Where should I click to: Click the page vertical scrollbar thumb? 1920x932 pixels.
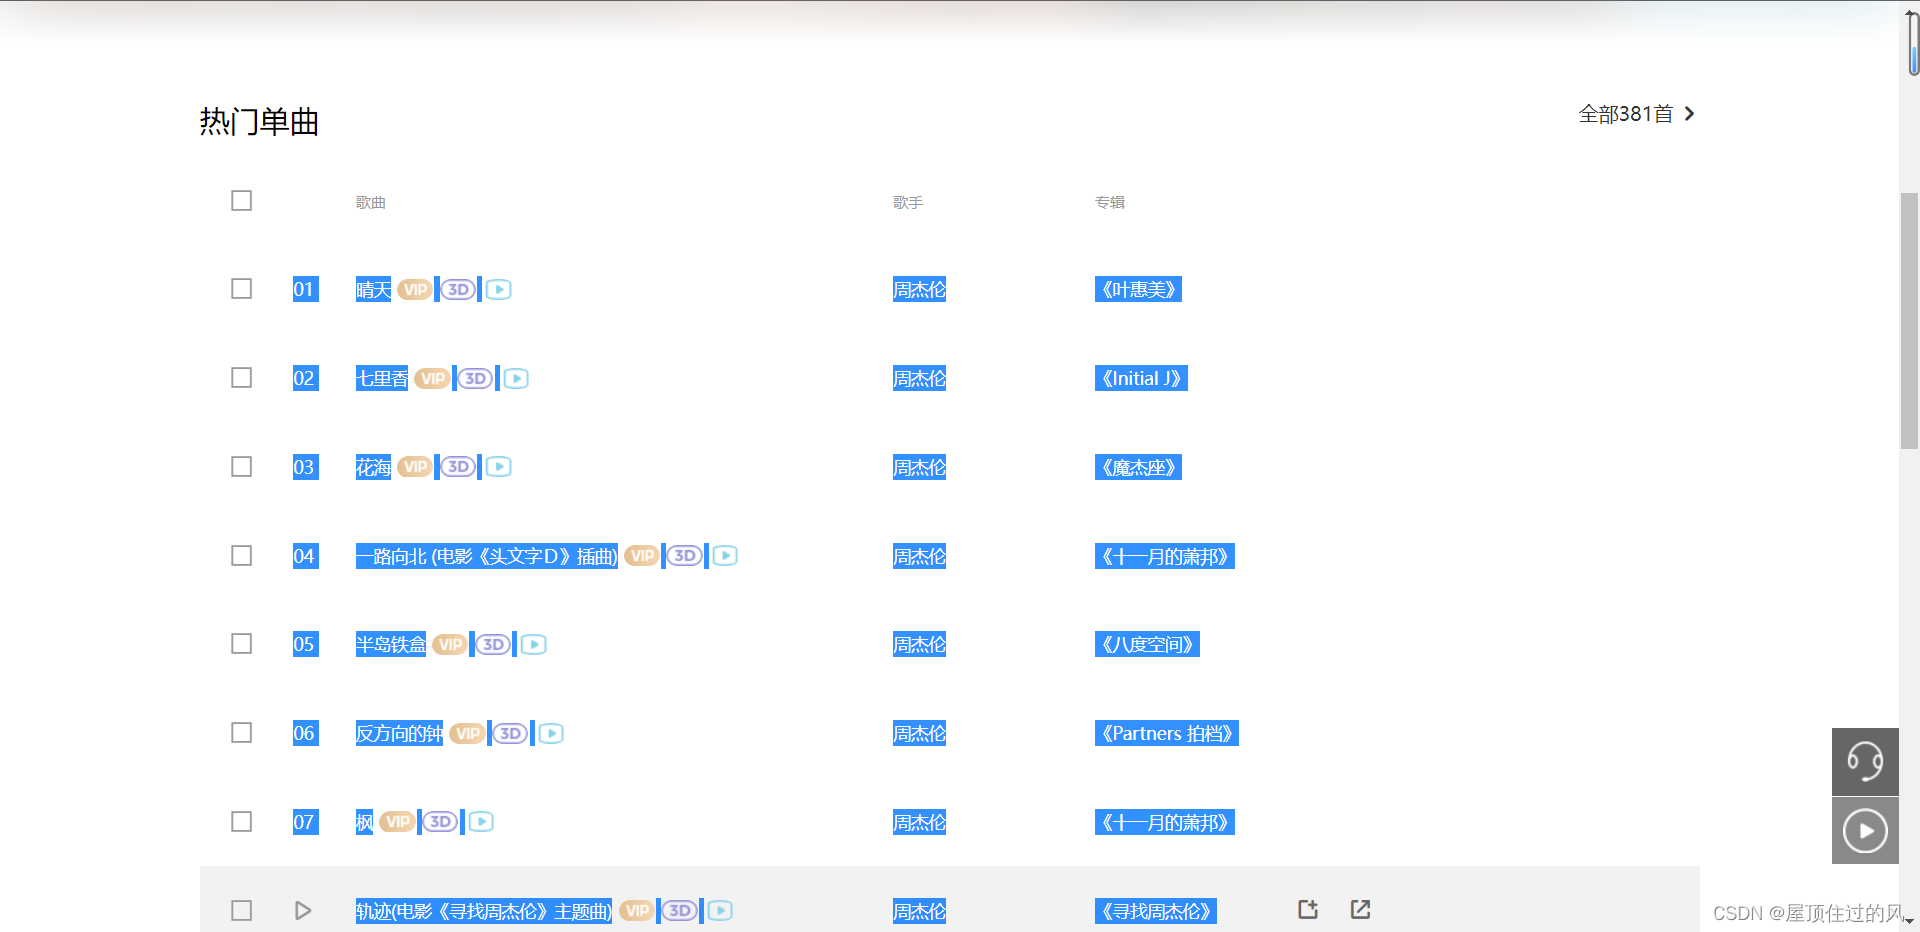(1909, 320)
